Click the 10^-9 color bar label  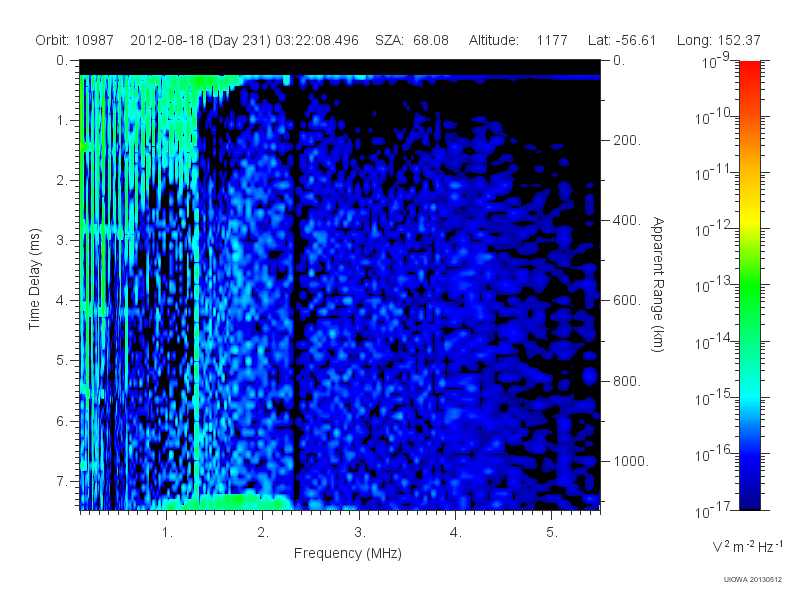click(x=716, y=61)
